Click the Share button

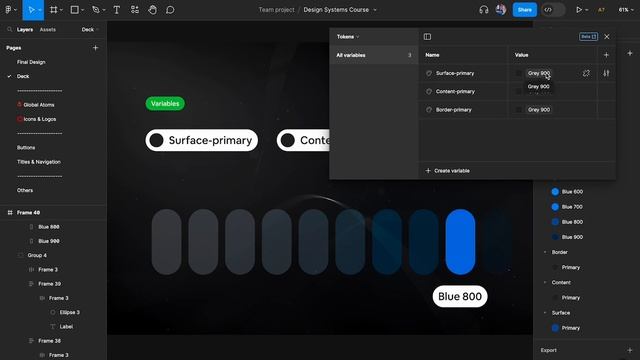[x=524, y=10]
